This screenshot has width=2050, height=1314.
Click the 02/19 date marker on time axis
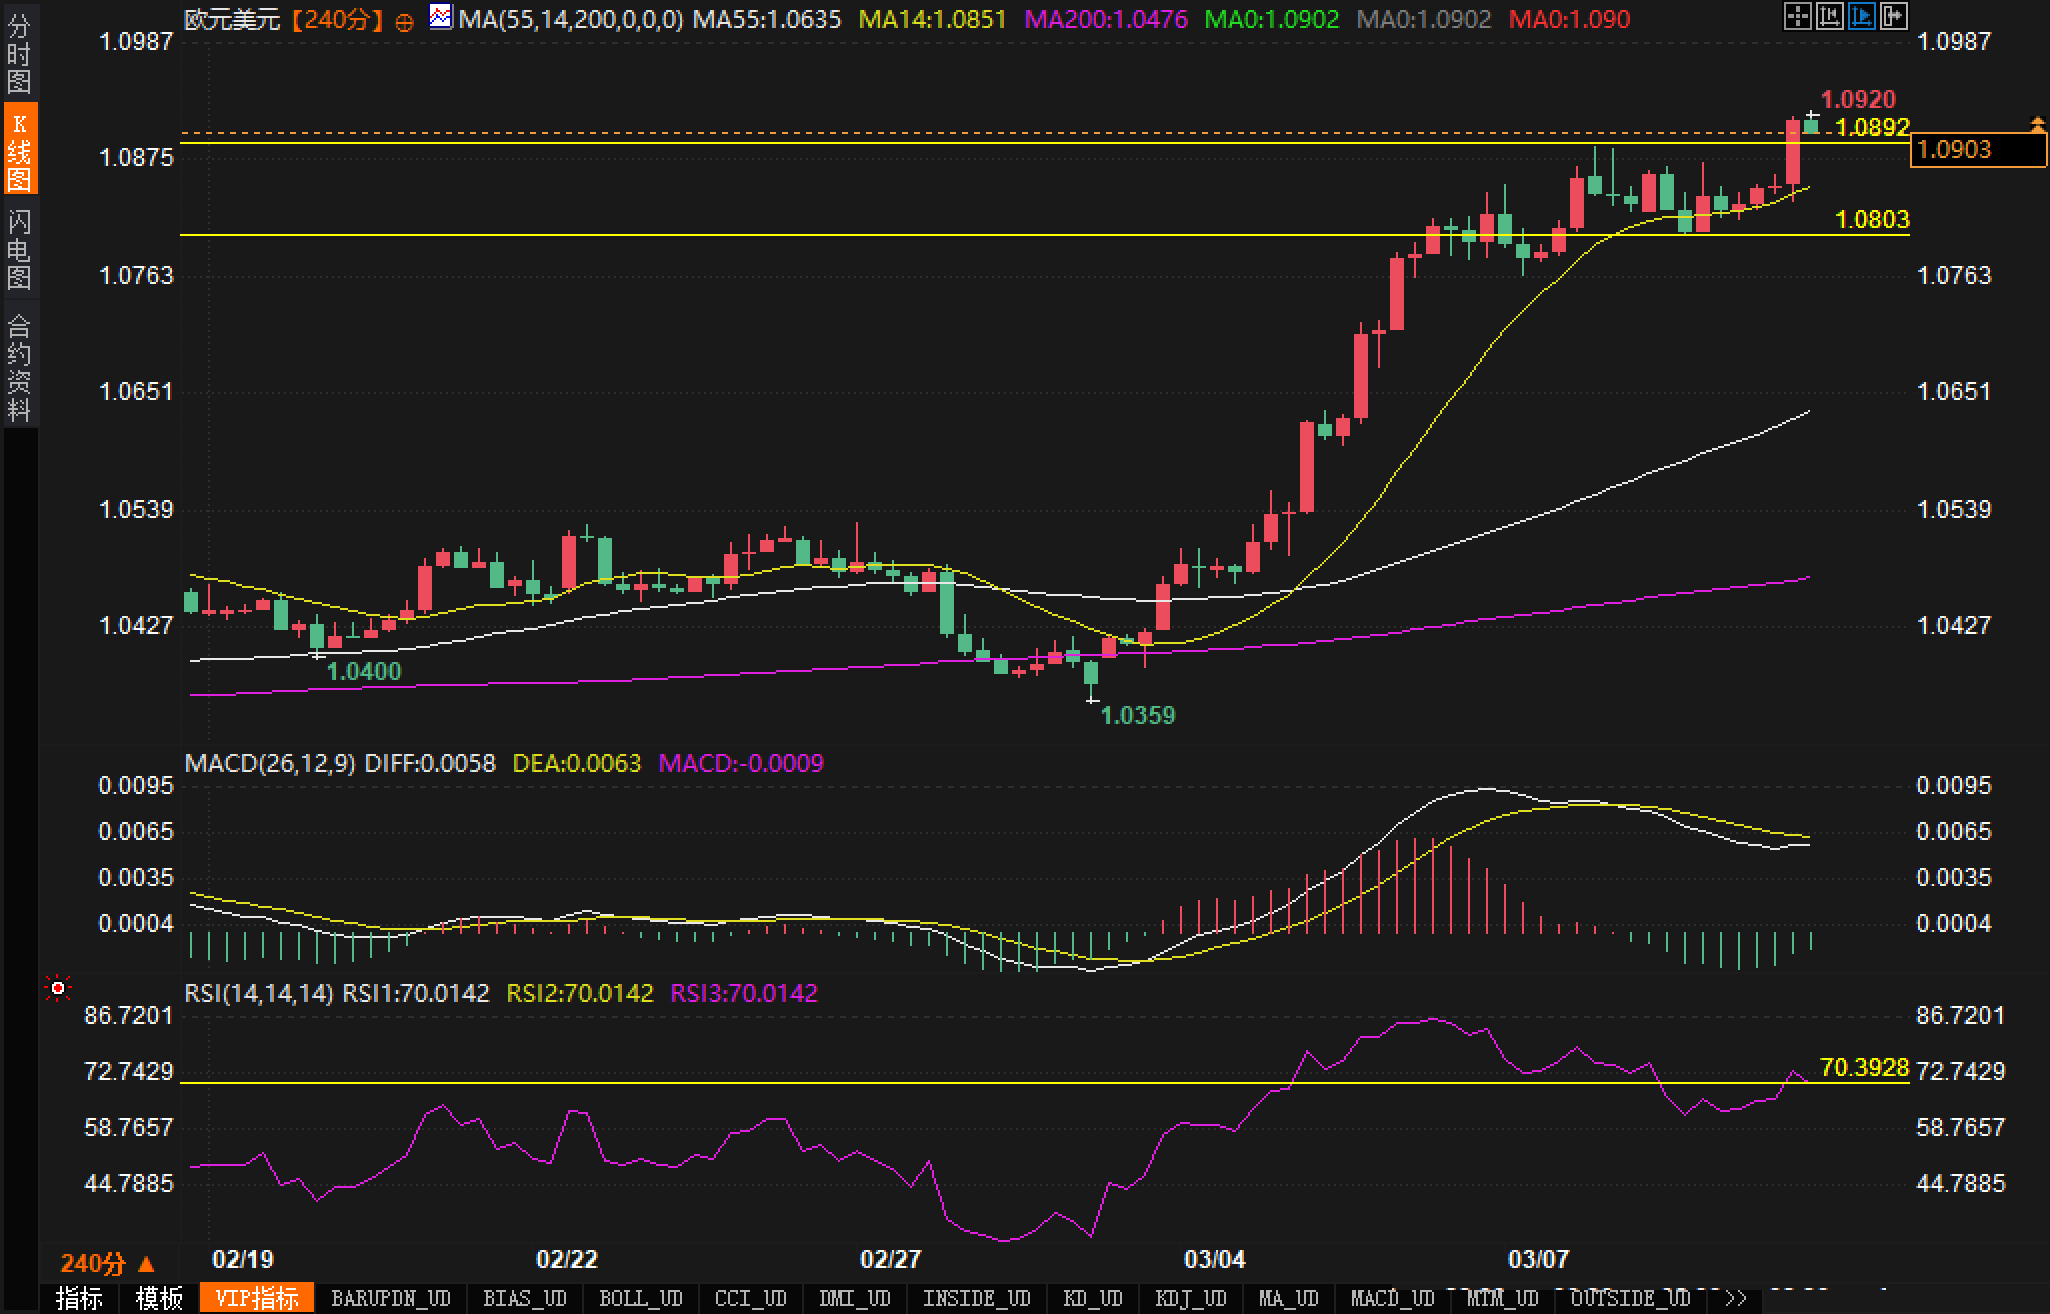point(243,1259)
